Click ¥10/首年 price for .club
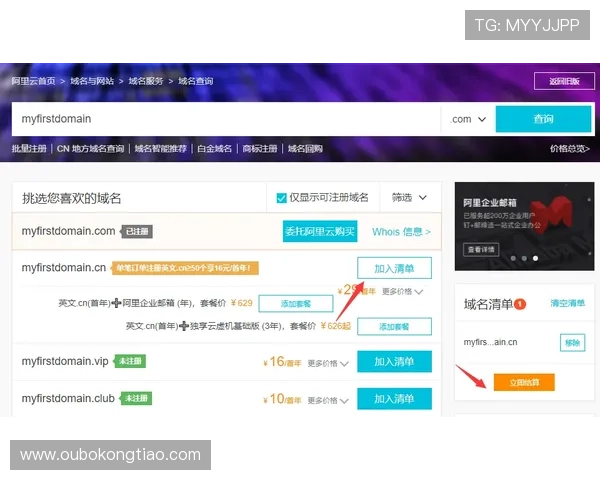 point(282,399)
